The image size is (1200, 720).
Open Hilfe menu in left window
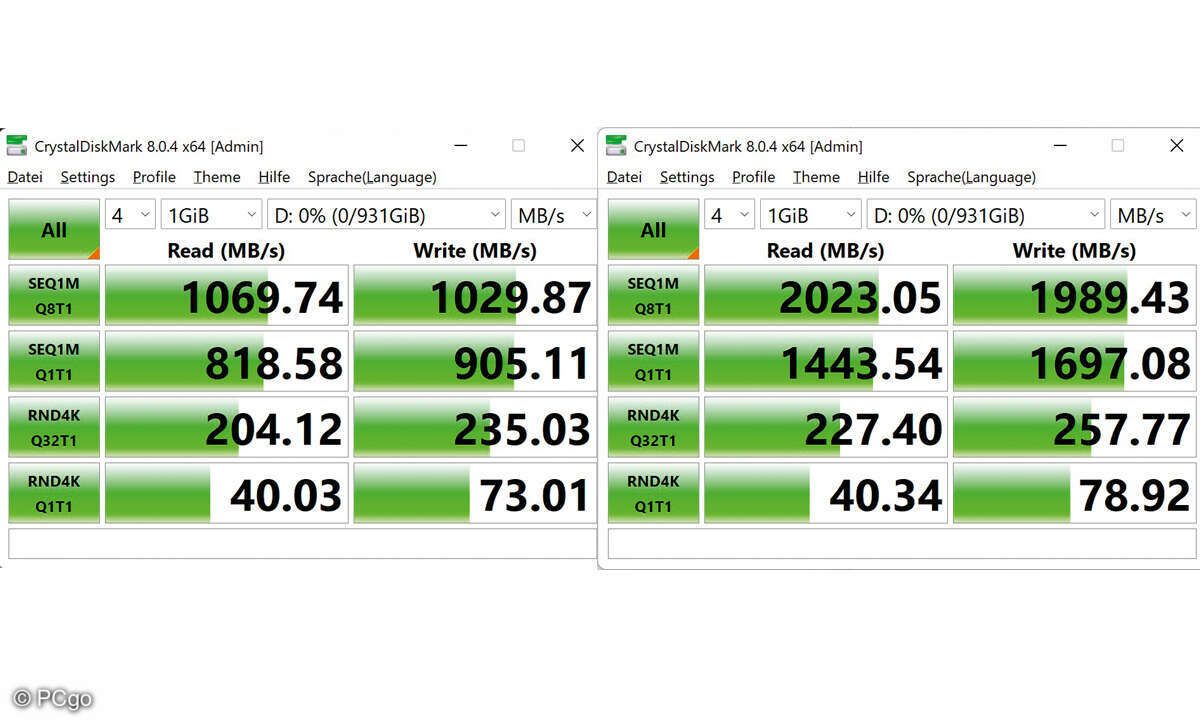(x=274, y=177)
